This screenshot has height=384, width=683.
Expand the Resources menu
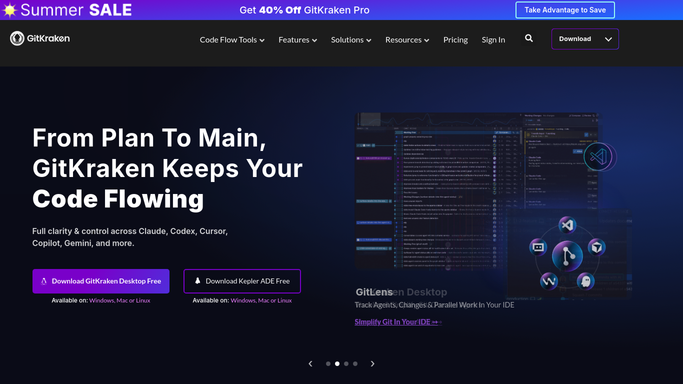click(x=407, y=40)
